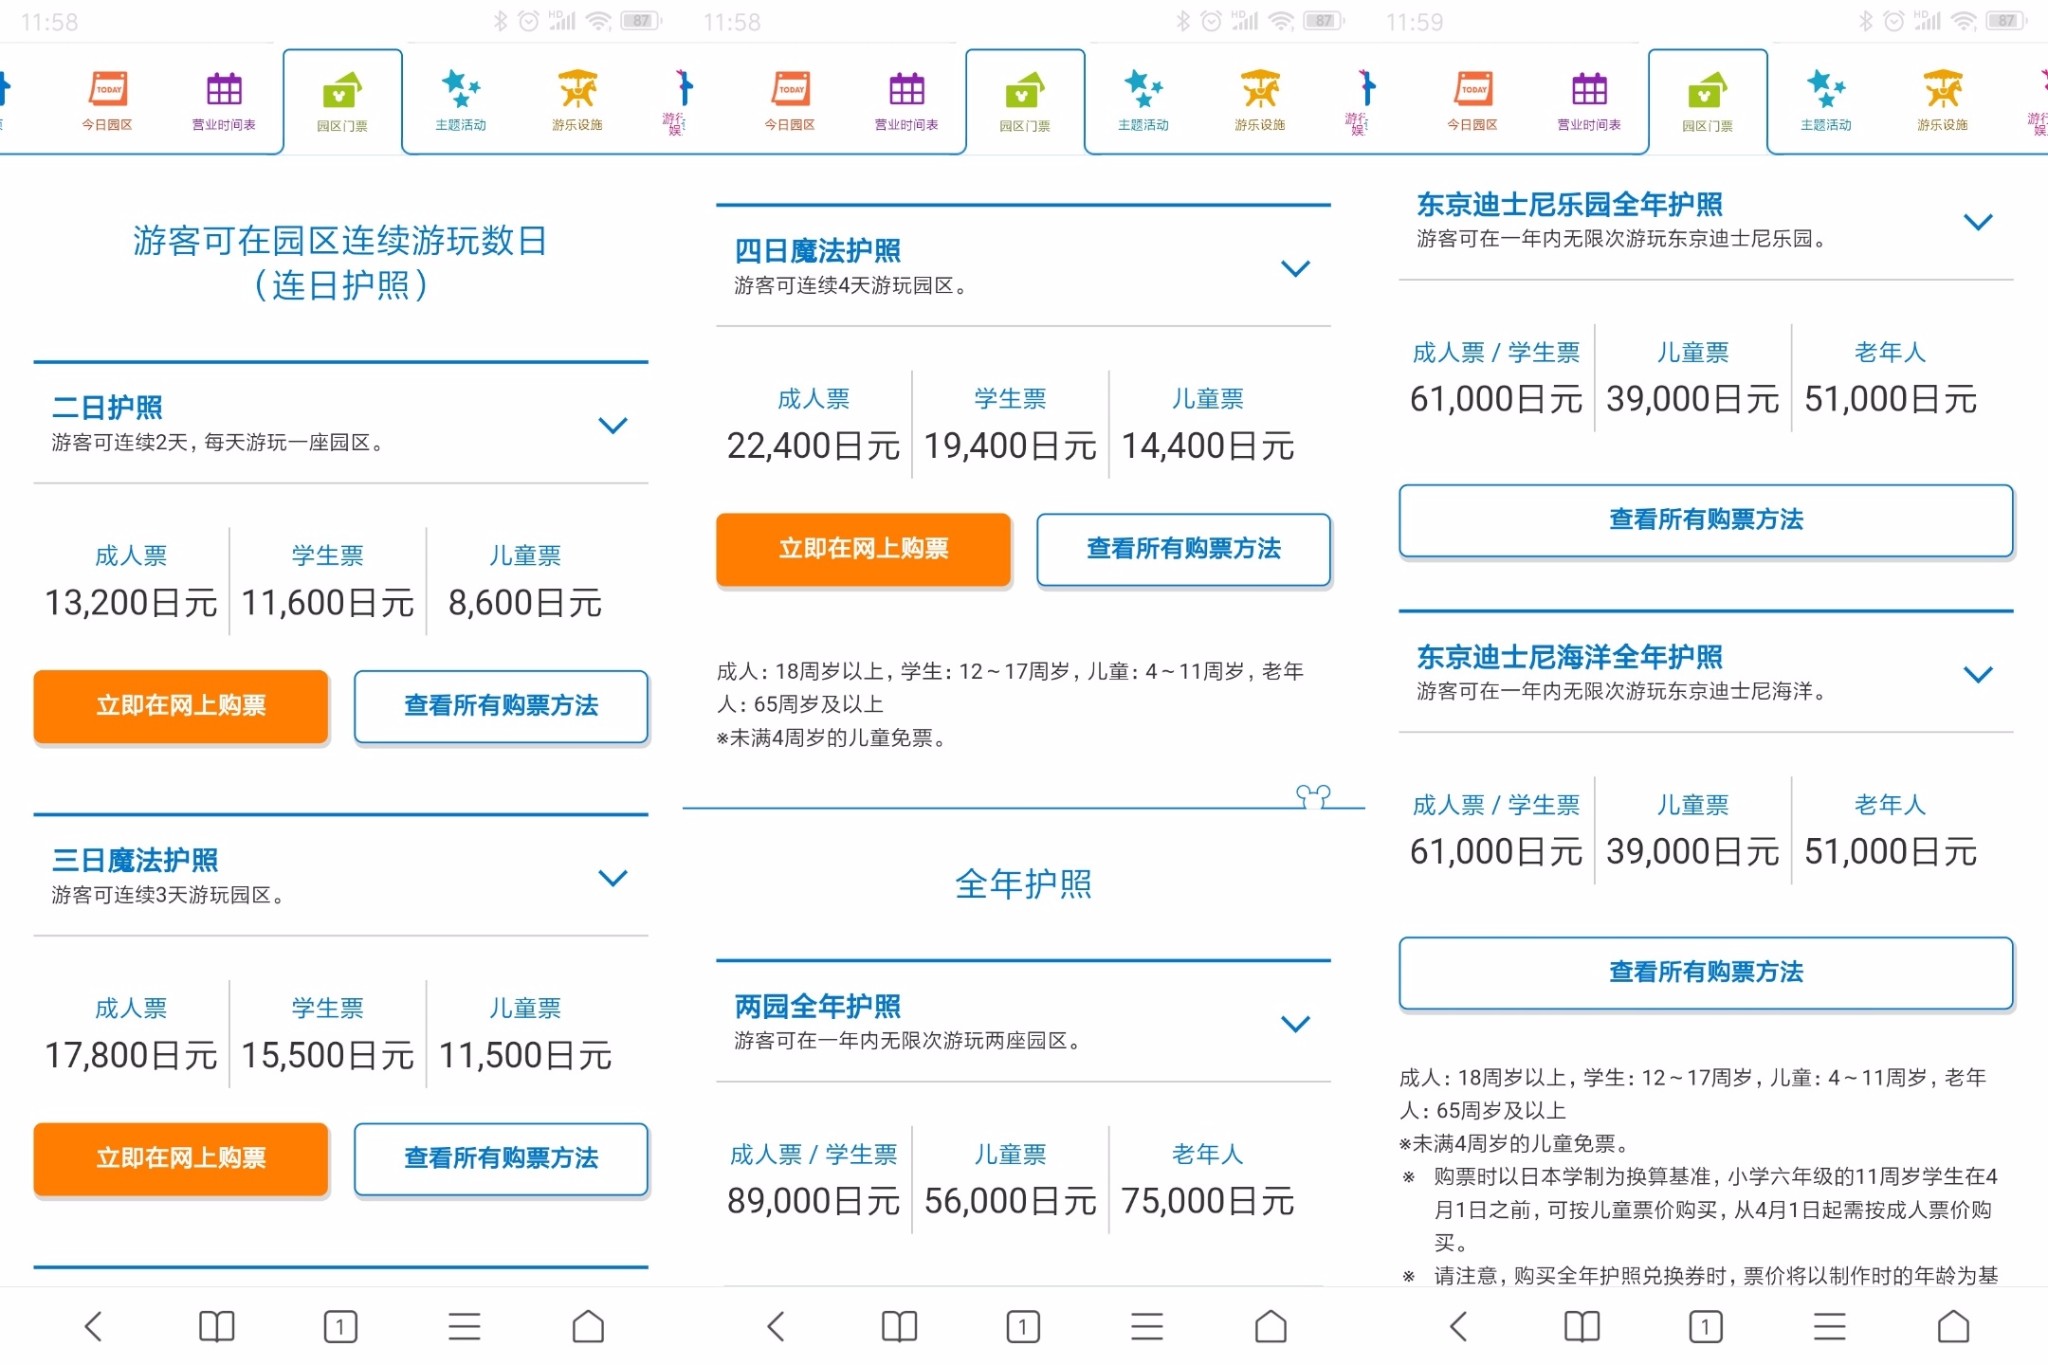Open 营业时间表 icon in middle screenshot
2048x1365 pixels.
907,100
